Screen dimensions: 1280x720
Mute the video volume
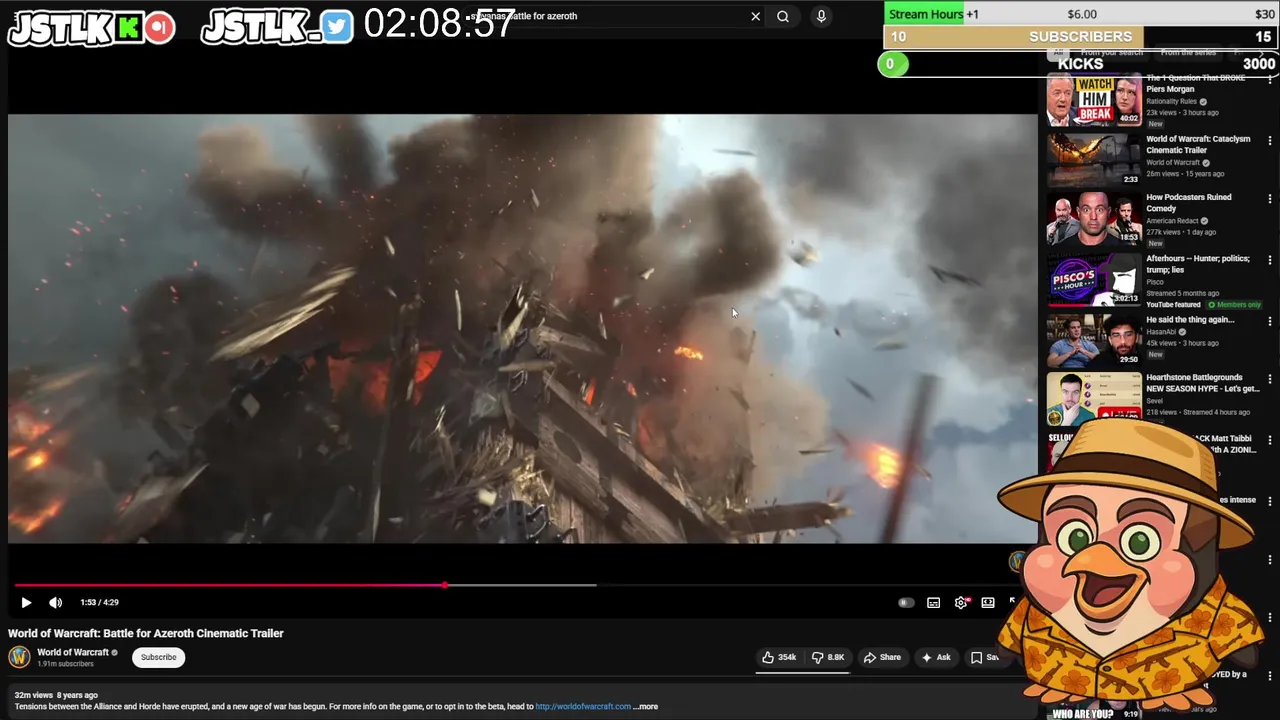pos(56,602)
